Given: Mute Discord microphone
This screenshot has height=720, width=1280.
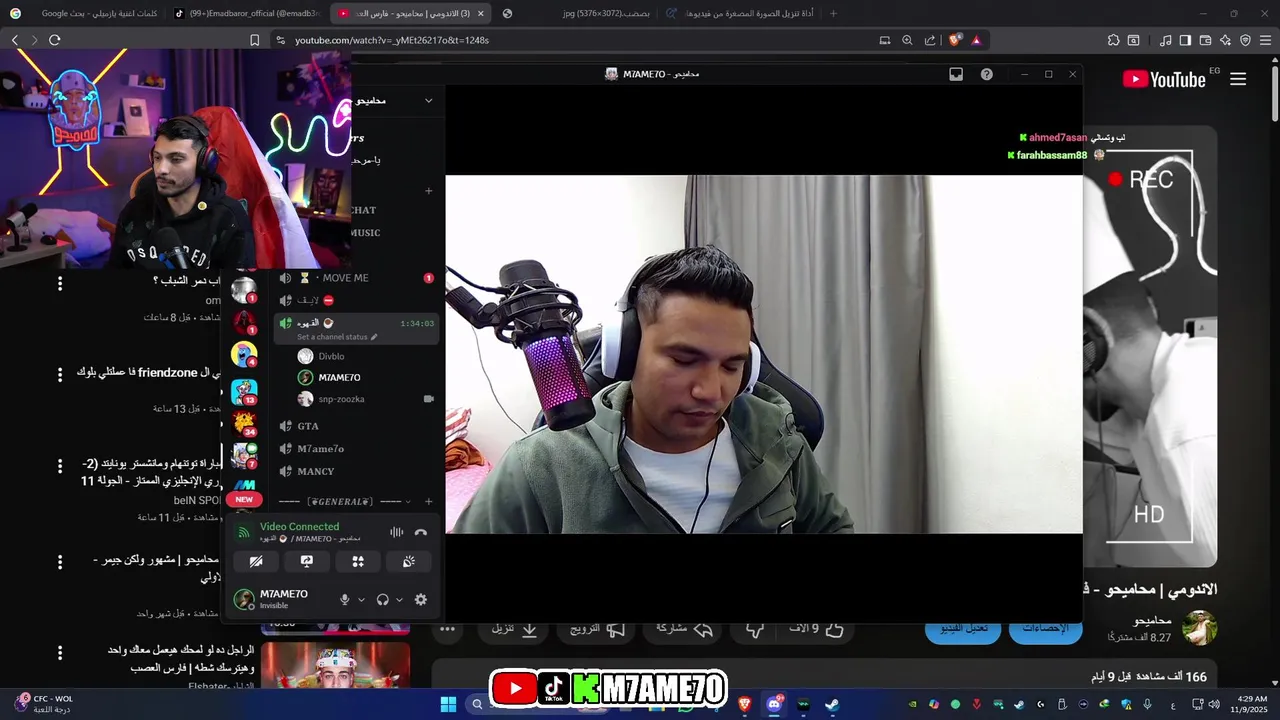Looking at the screenshot, I should pos(345,599).
